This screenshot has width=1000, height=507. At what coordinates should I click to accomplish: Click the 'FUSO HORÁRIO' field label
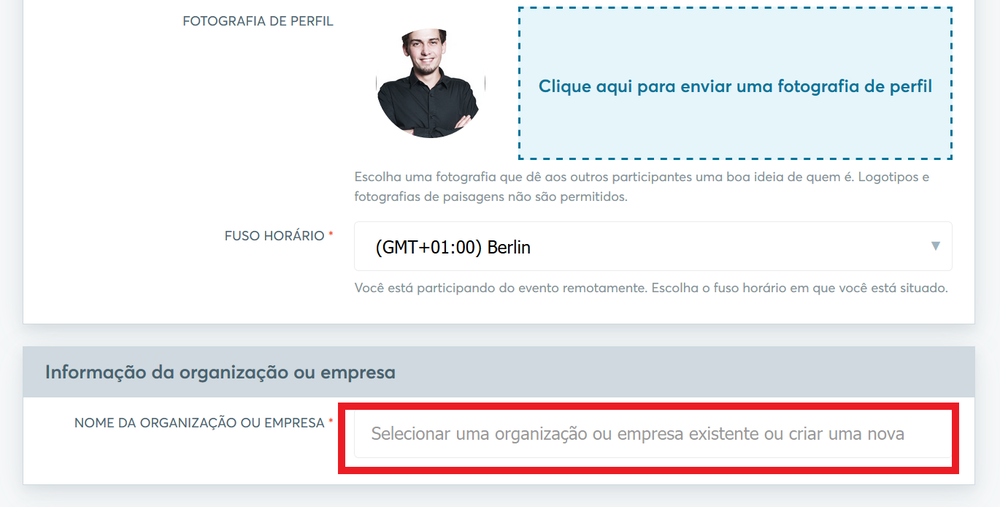274,236
